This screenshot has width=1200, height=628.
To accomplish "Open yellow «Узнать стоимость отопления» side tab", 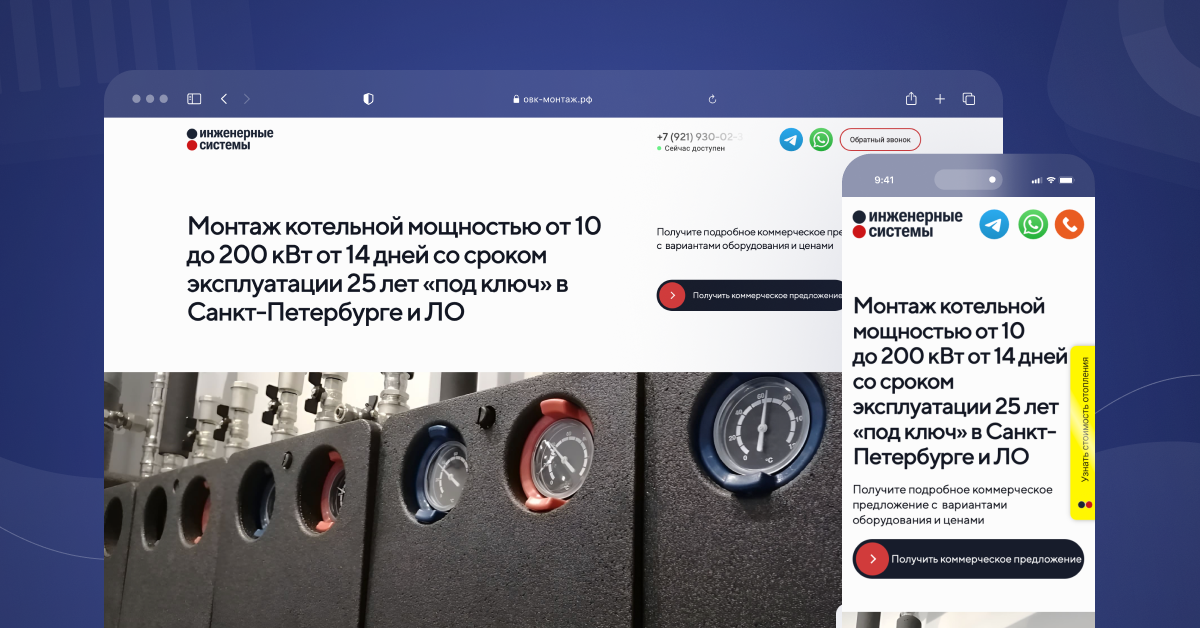I will coord(1083,432).
